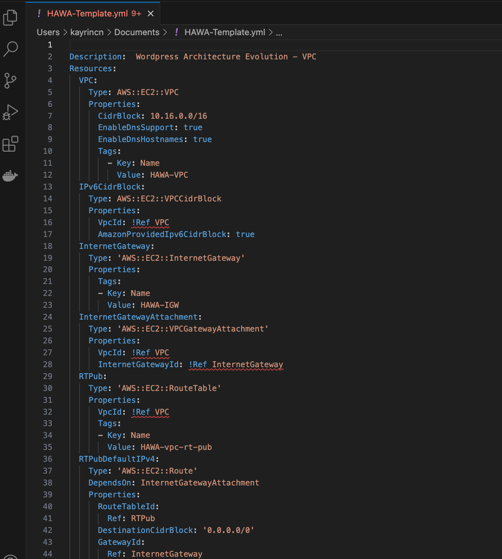The height and width of the screenshot is (559, 502).
Task: Click line number 13 in gutter
Action: click(x=47, y=187)
